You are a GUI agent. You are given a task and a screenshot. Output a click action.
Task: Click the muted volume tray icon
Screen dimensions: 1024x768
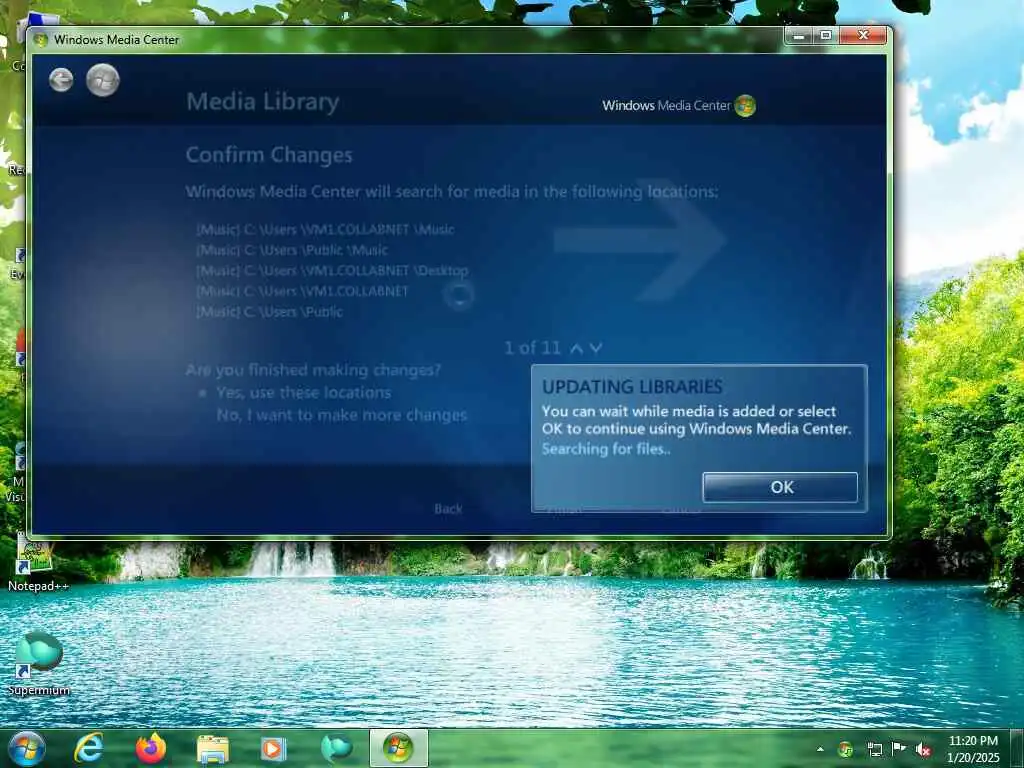pos(923,750)
